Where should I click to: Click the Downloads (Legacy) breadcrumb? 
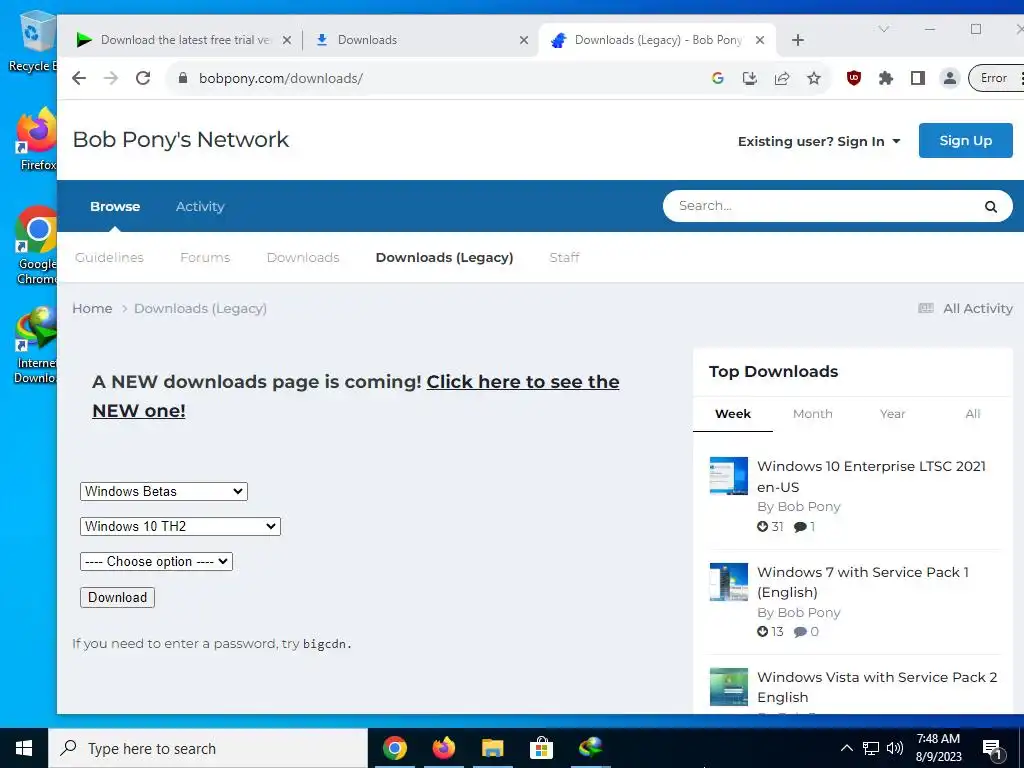[200, 308]
